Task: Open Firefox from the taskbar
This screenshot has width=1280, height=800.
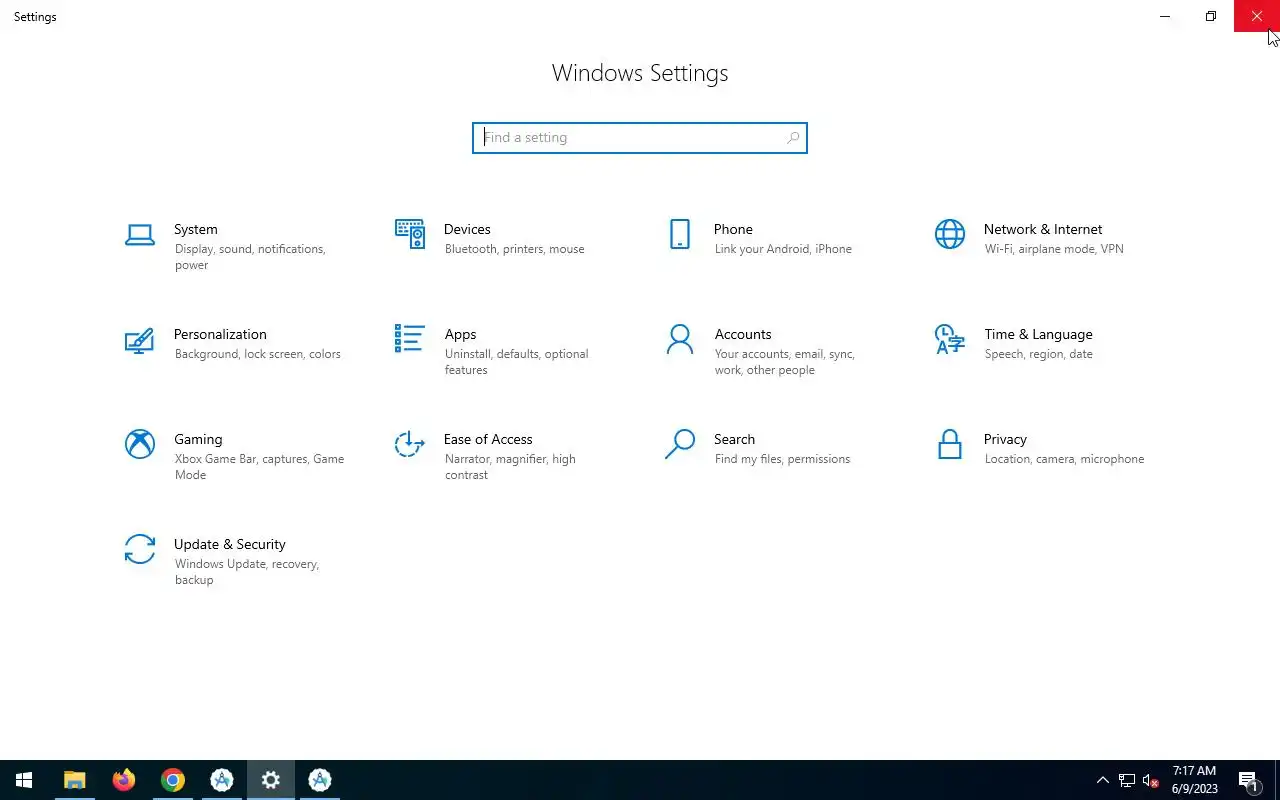Action: point(123,780)
